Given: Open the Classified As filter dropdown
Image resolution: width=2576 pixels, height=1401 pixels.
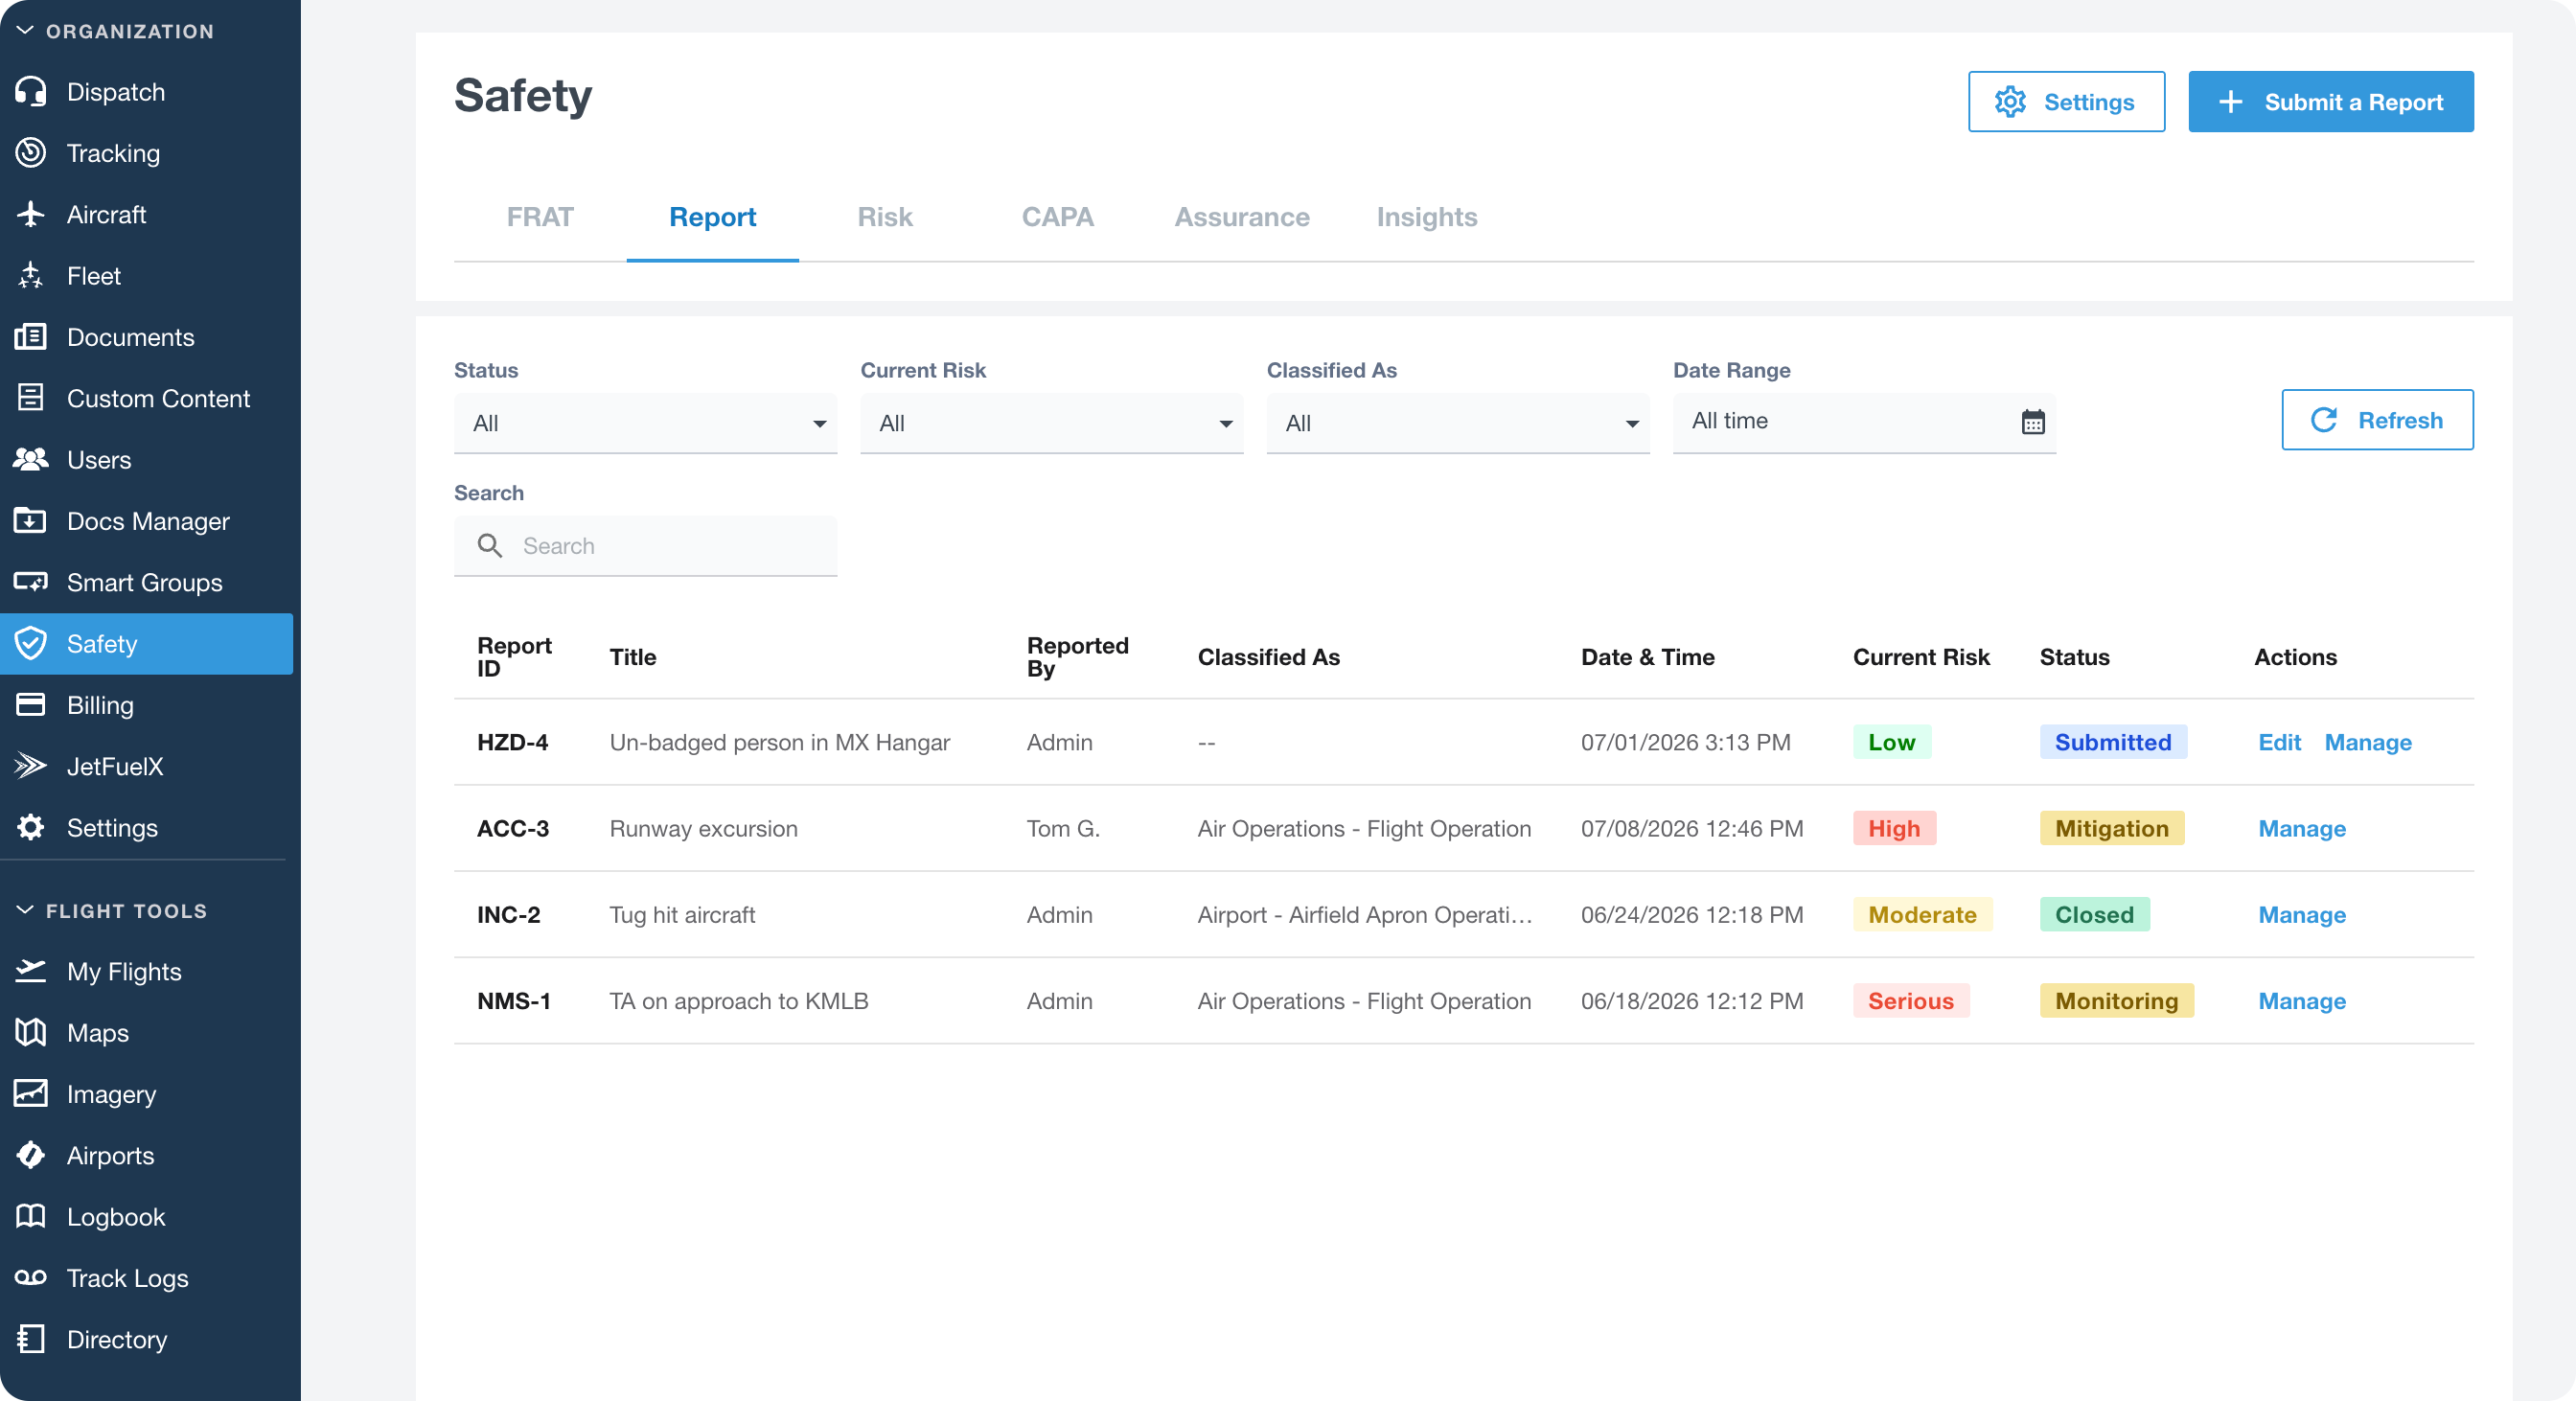Looking at the screenshot, I should coord(1457,423).
